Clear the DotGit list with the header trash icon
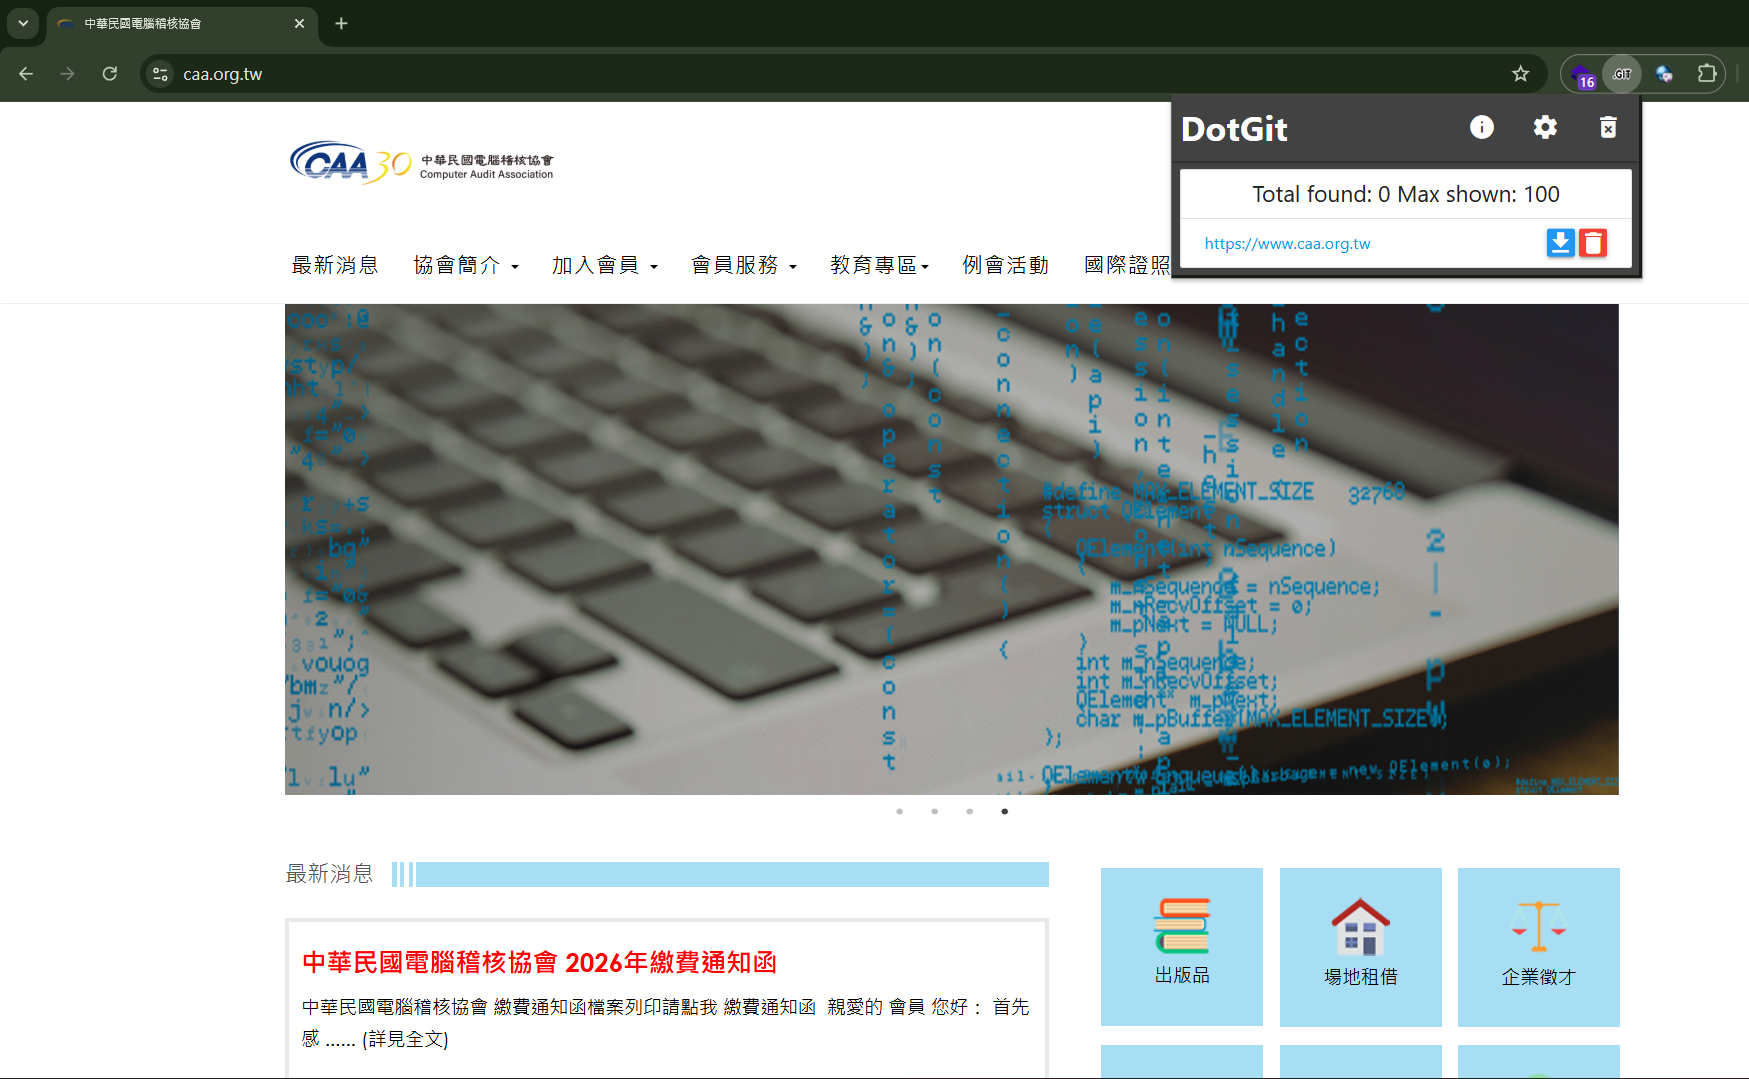 coord(1608,127)
